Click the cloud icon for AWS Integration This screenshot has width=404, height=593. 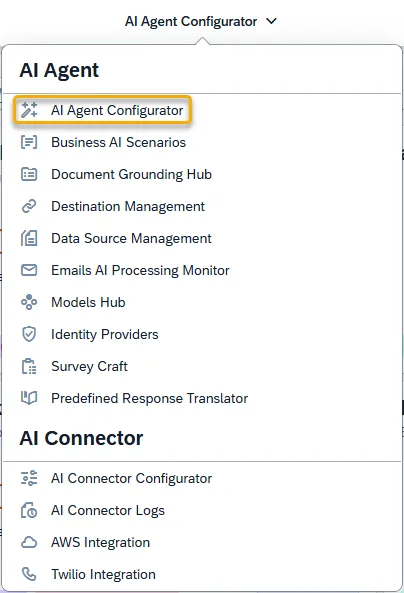coord(29,542)
